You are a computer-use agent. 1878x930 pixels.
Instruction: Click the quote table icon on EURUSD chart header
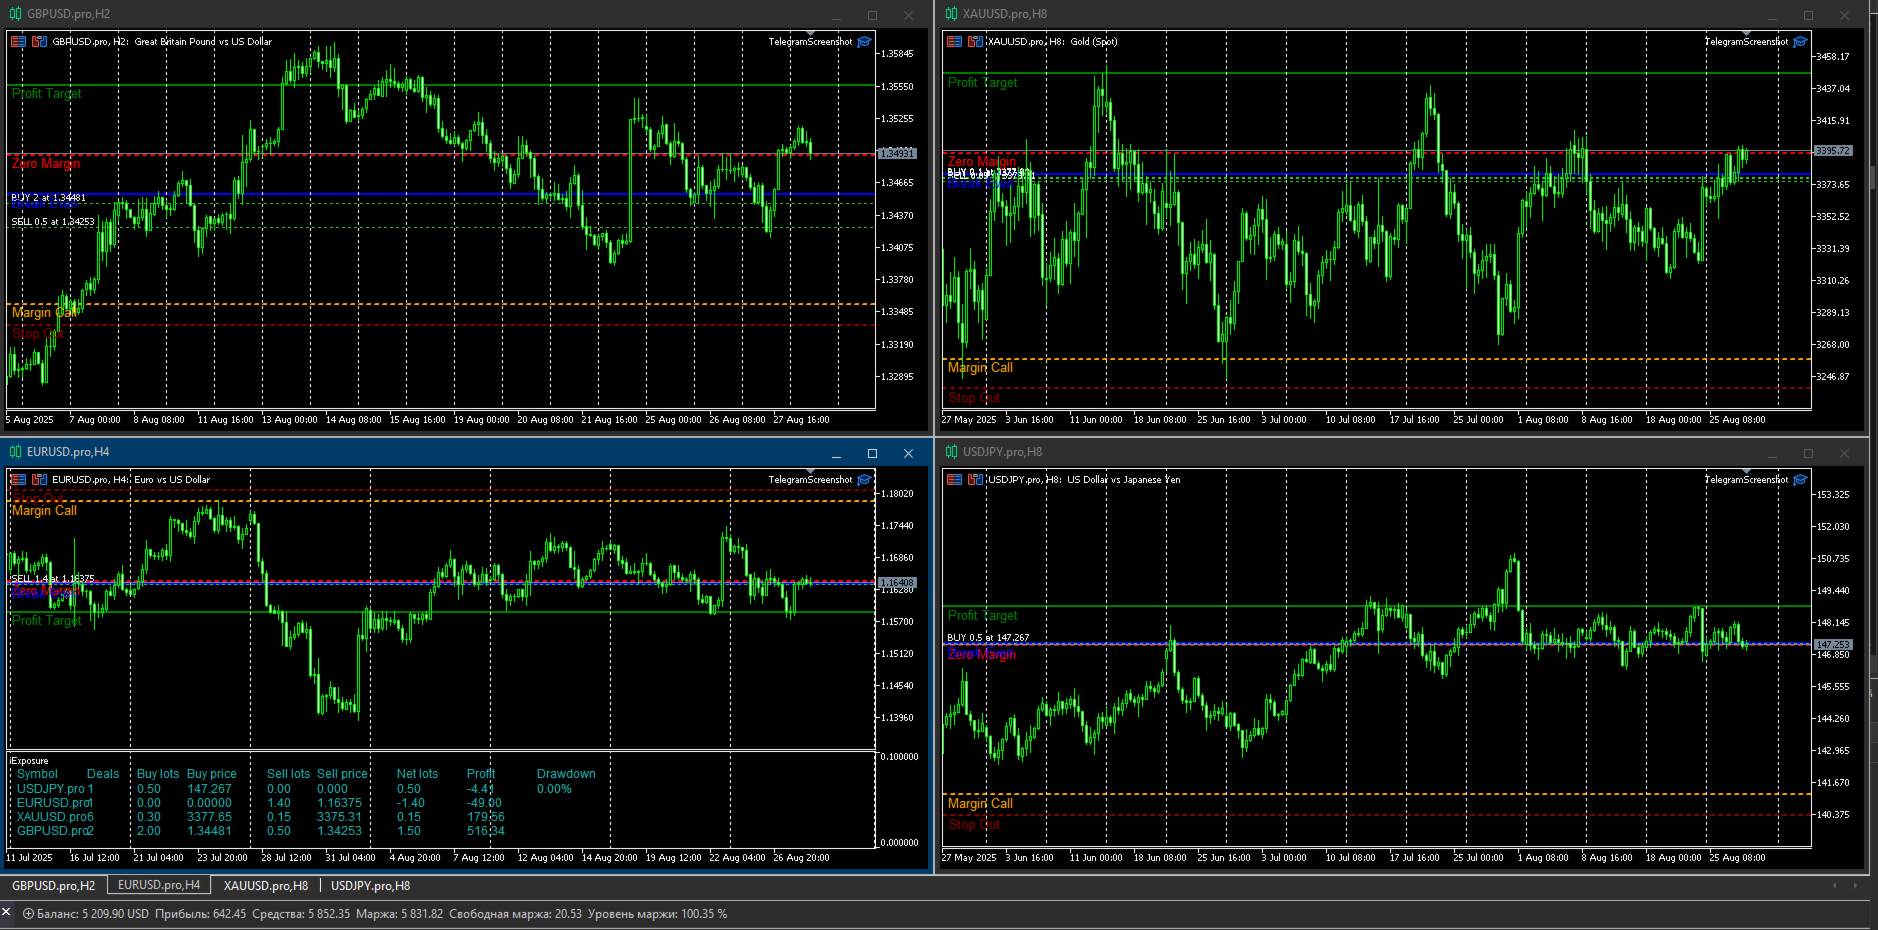click(17, 479)
